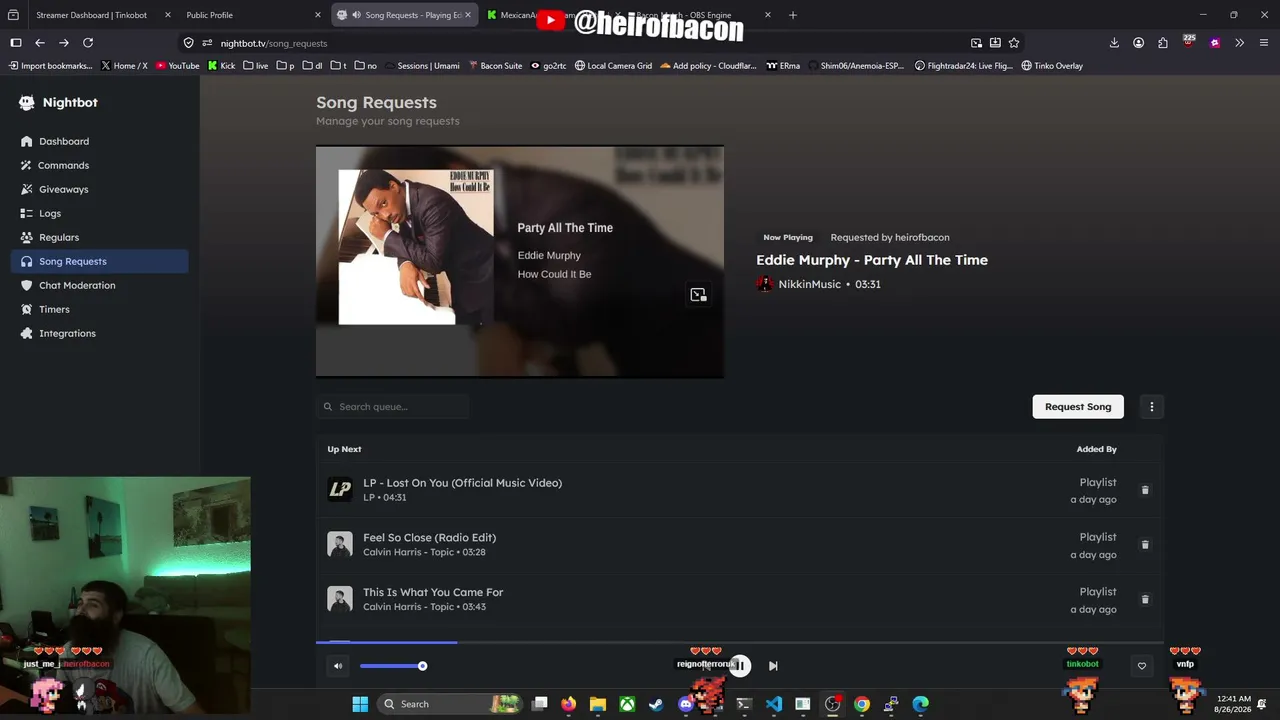Open the browser downloads panel
The width and height of the screenshot is (1280, 720).
(1114, 43)
